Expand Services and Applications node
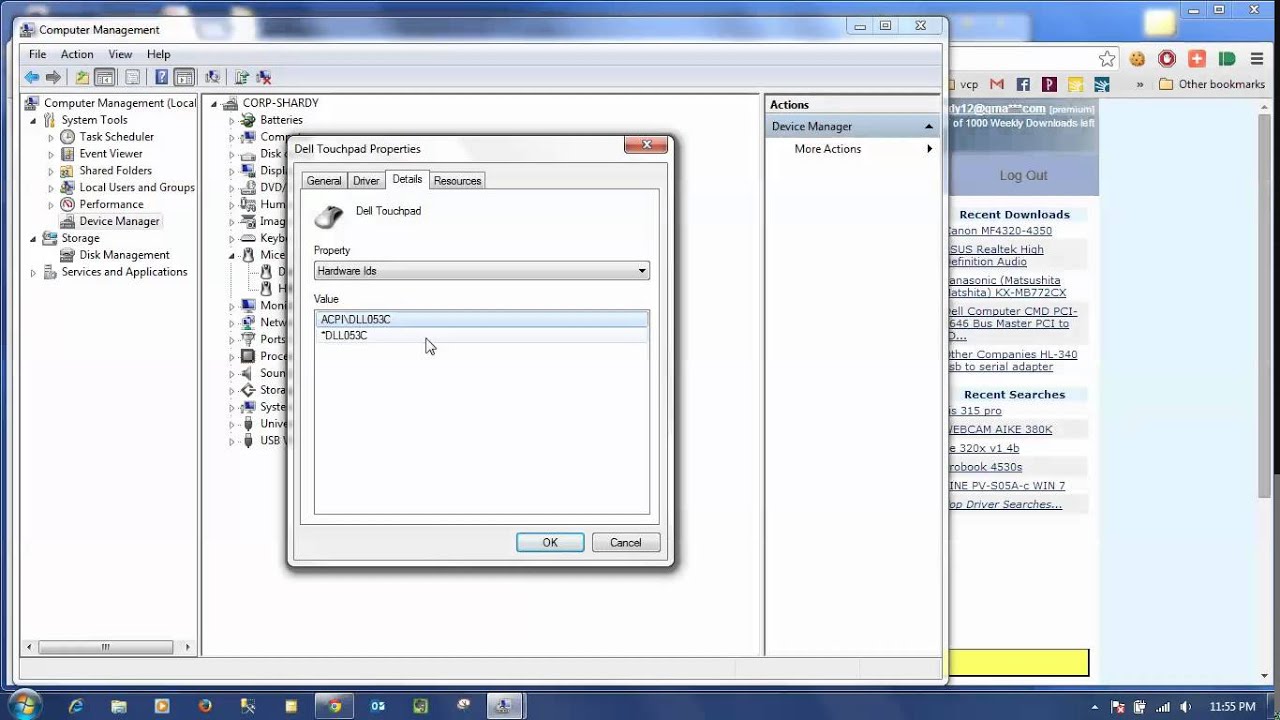Screen dimensions: 1280x720 tap(33, 272)
